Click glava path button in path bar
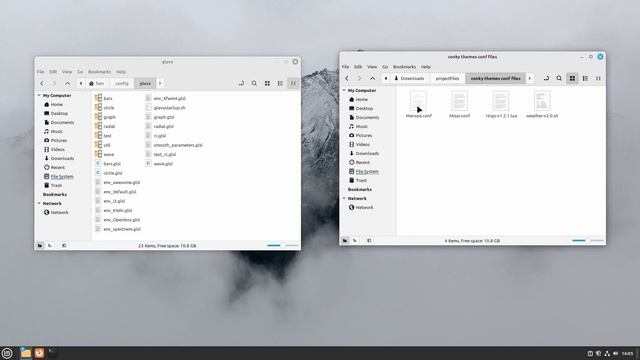The height and width of the screenshot is (360, 640). coord(145,83)
